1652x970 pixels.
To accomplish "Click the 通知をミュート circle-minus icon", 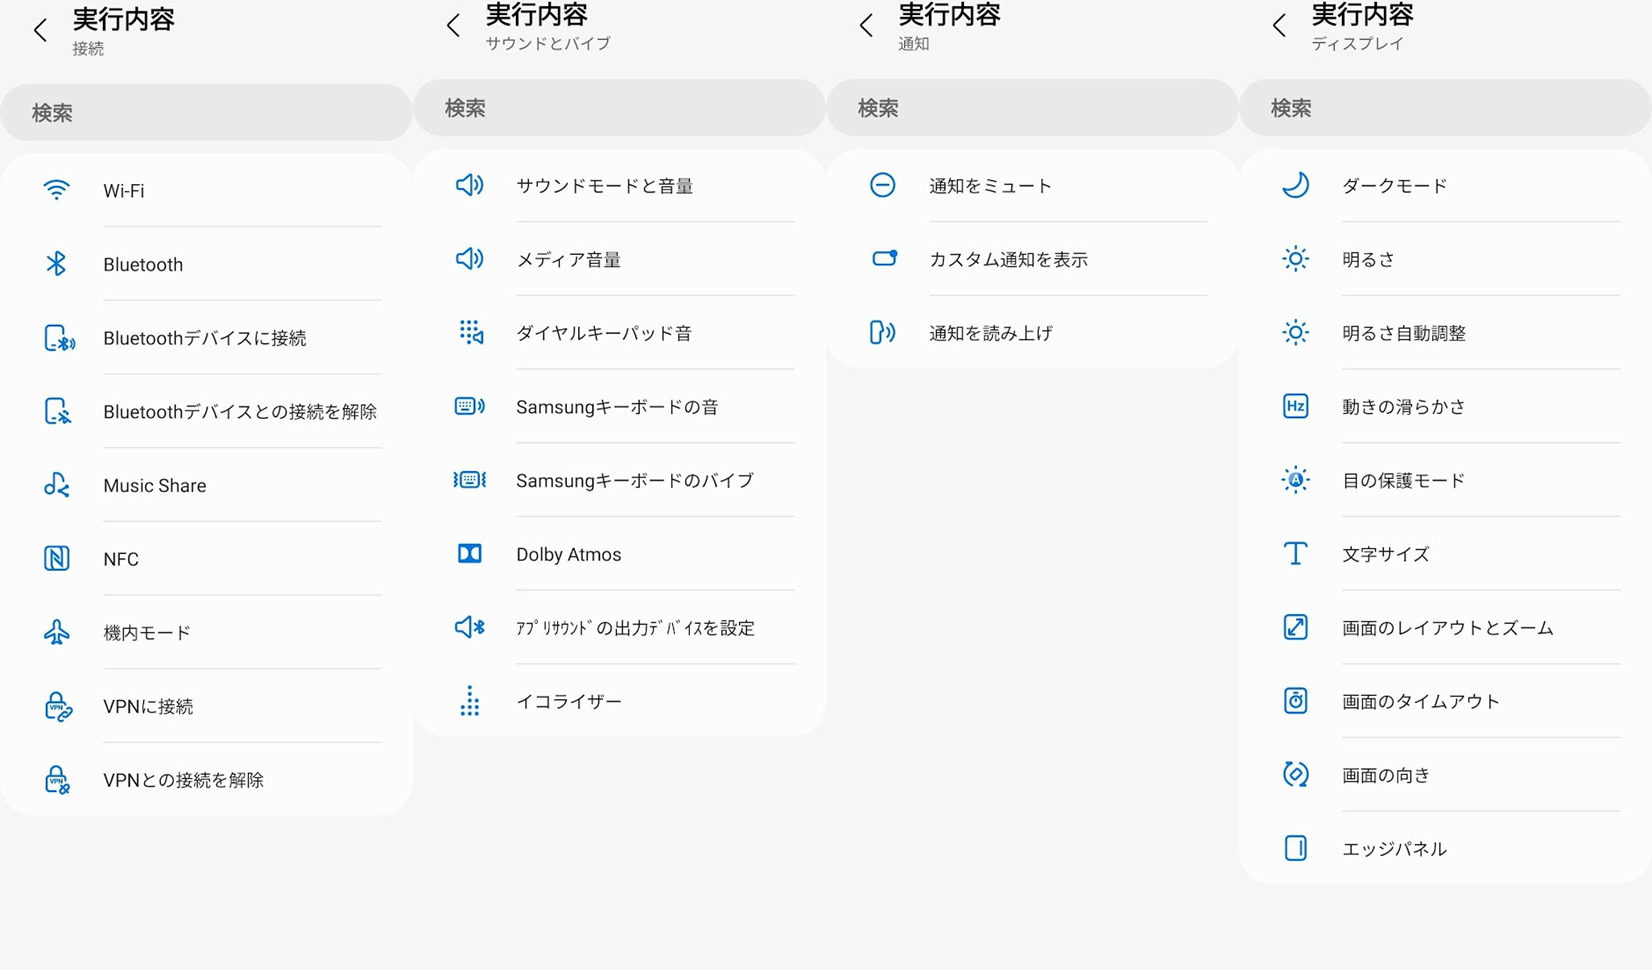I will point(882,185).
